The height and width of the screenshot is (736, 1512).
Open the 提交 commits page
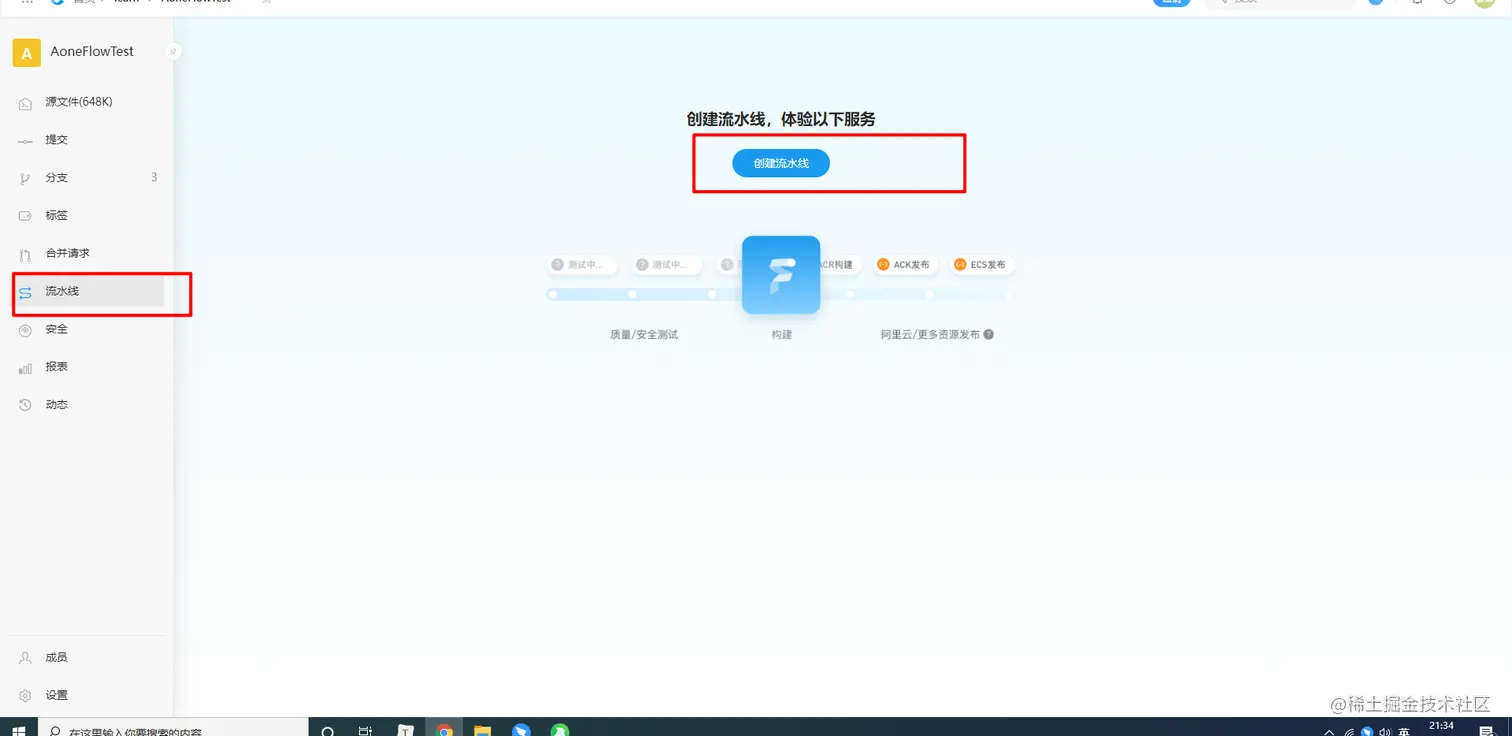pos(88,140)
